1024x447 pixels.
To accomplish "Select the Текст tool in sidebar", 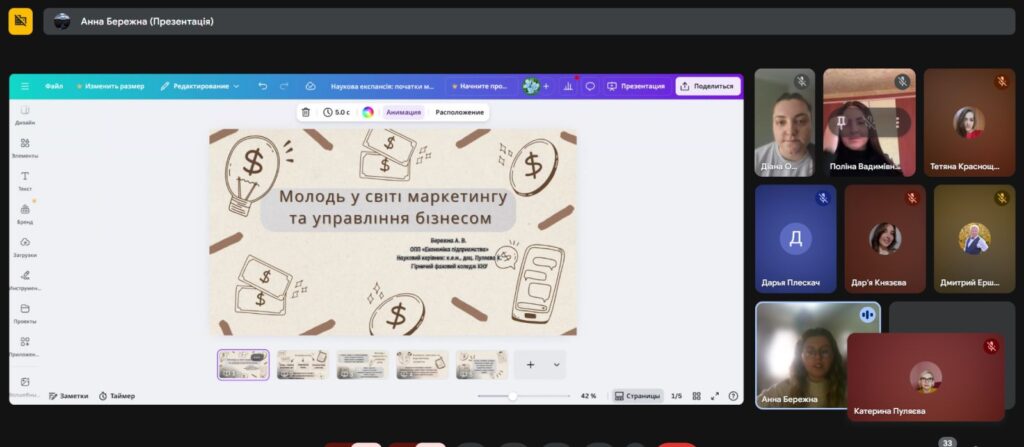I will tap(25, 179).
